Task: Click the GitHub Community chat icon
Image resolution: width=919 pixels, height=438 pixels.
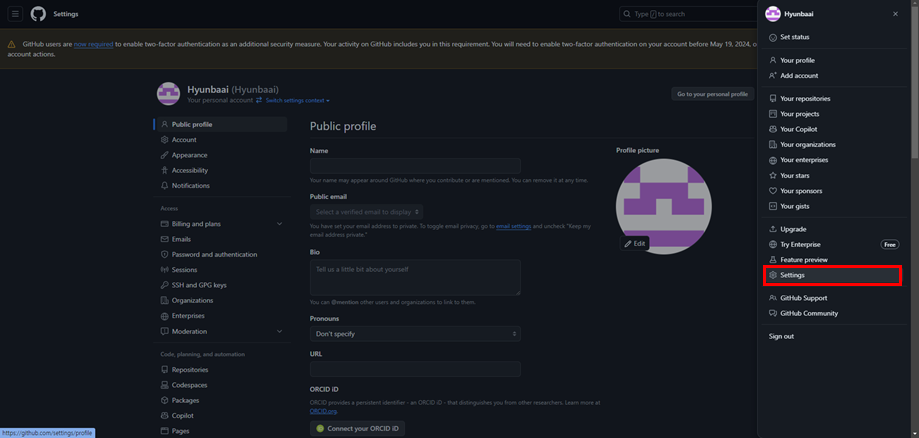Action: point(772,313)
